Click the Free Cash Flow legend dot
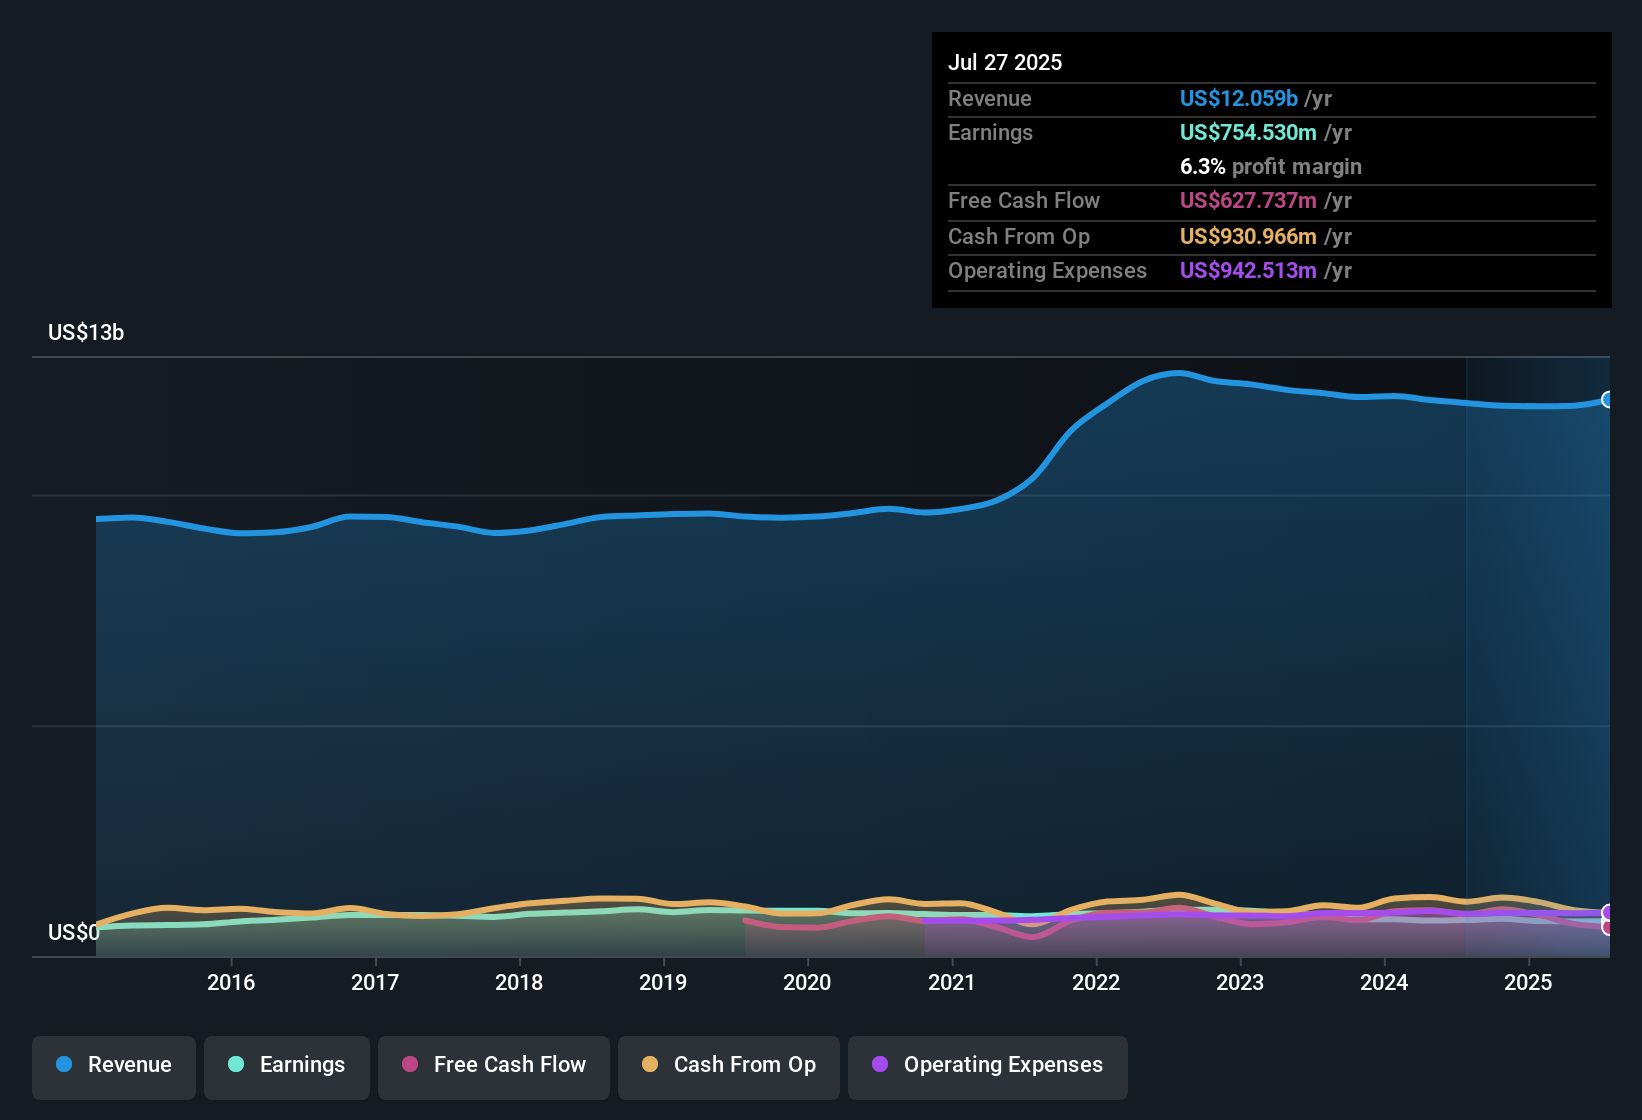Viewport: 1642px width, 1120px height. [x=410, y=1066]
